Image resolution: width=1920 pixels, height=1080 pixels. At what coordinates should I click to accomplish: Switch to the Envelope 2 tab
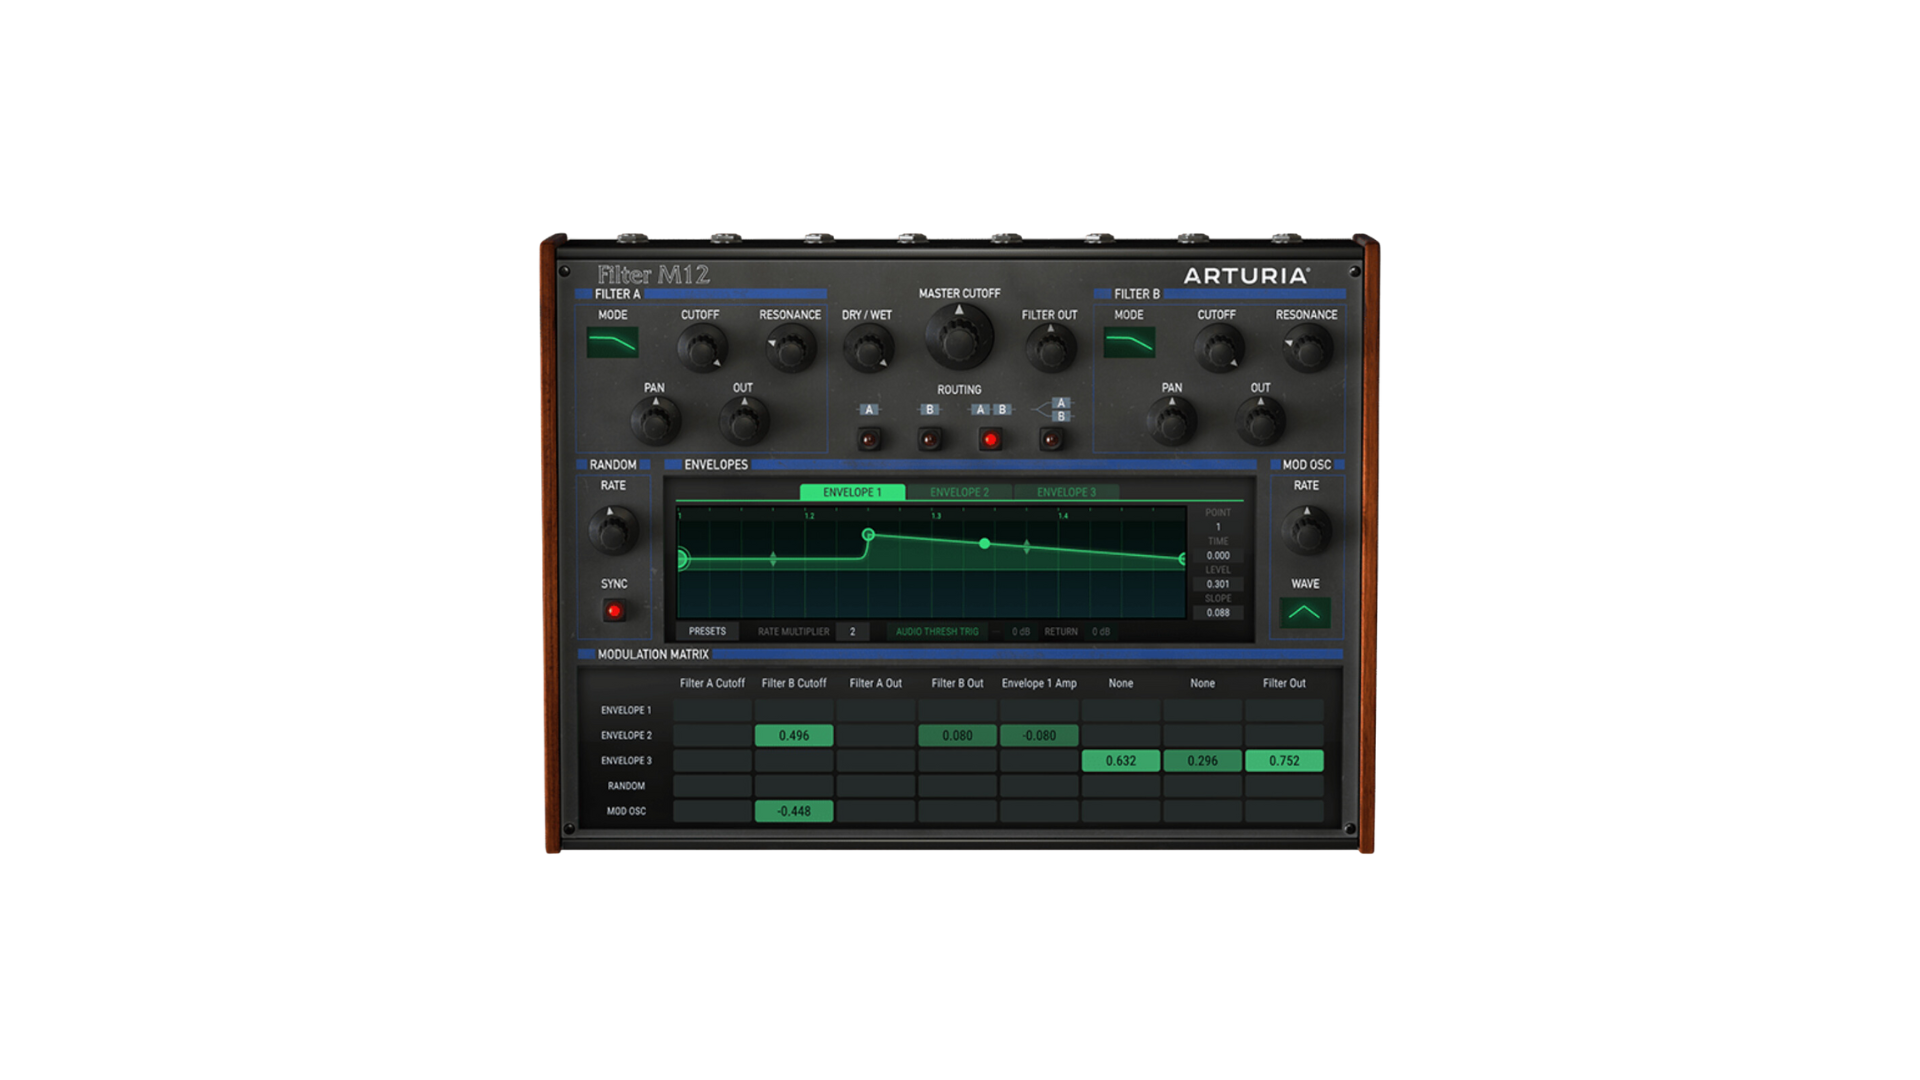tap(959, 492)
